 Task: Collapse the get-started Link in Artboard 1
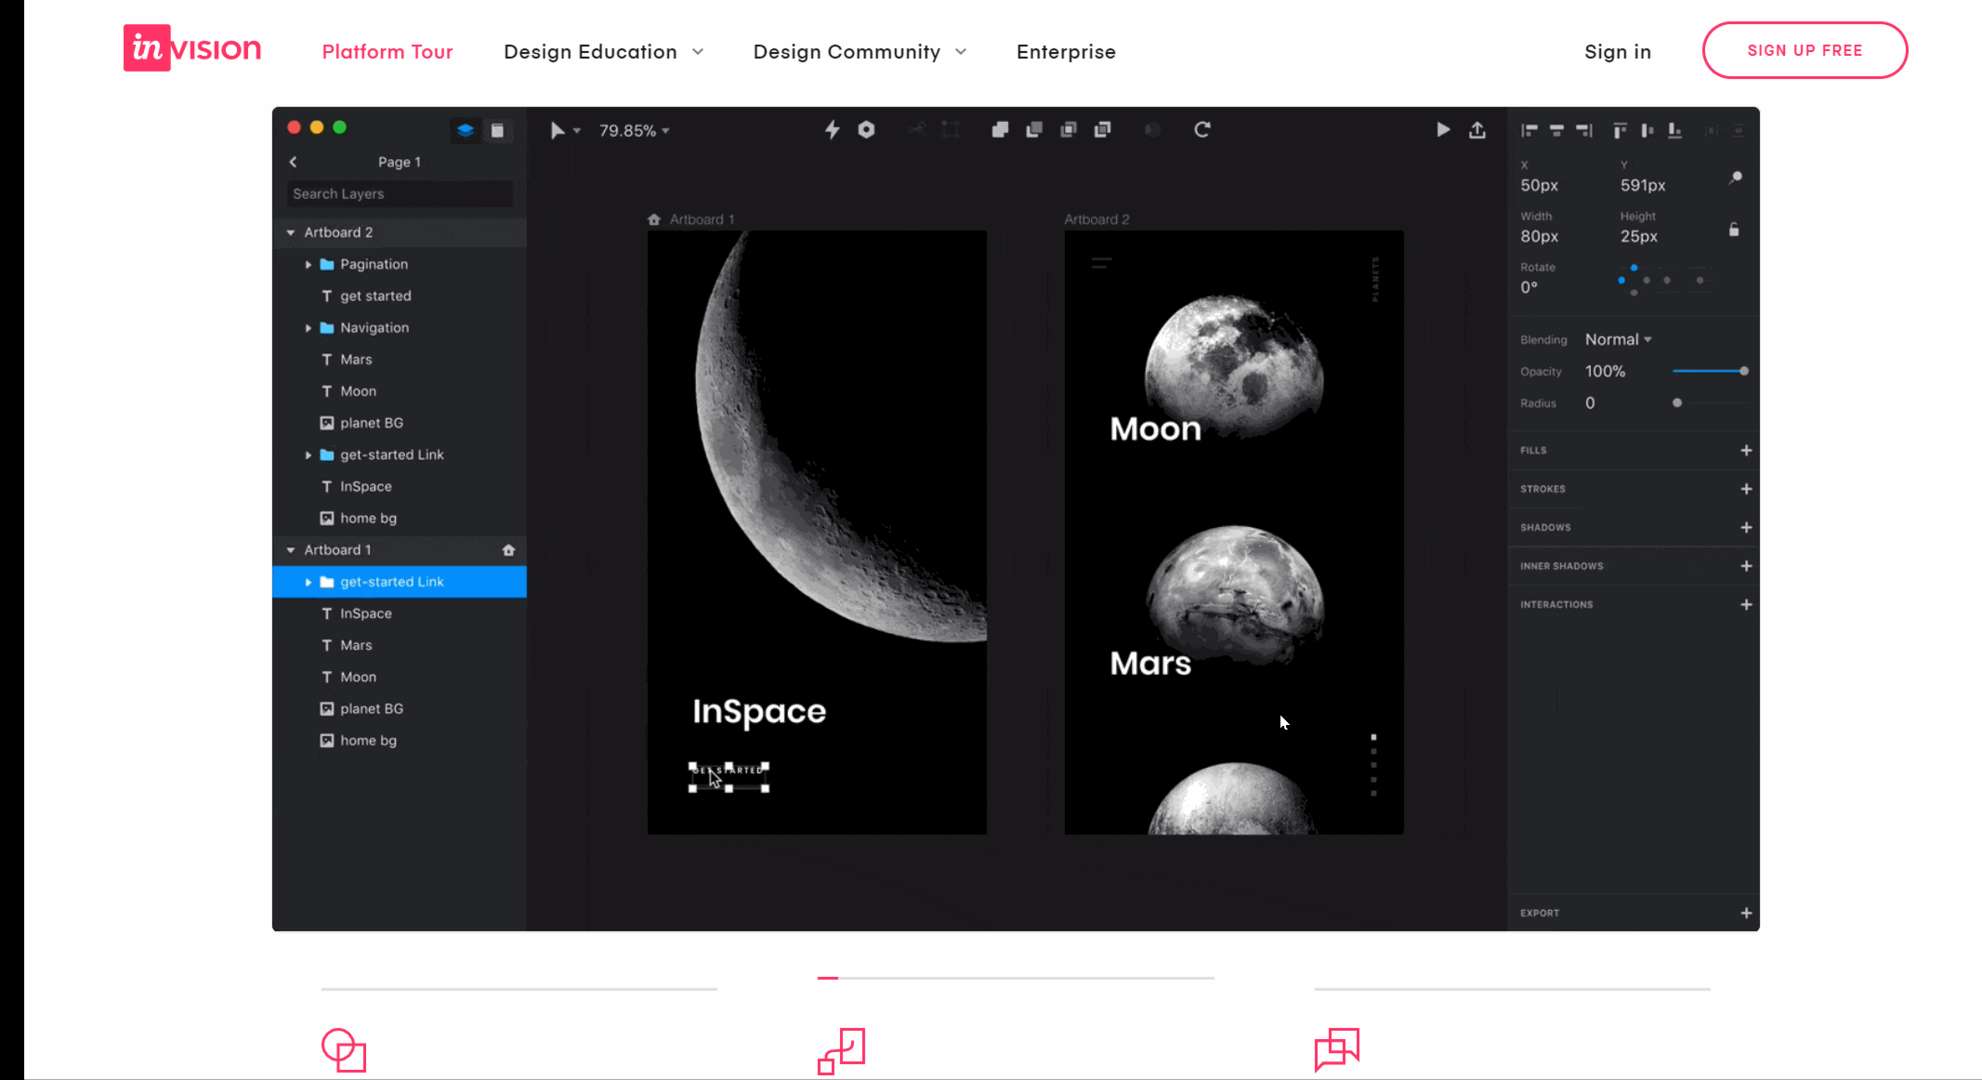tap(308, 581)
